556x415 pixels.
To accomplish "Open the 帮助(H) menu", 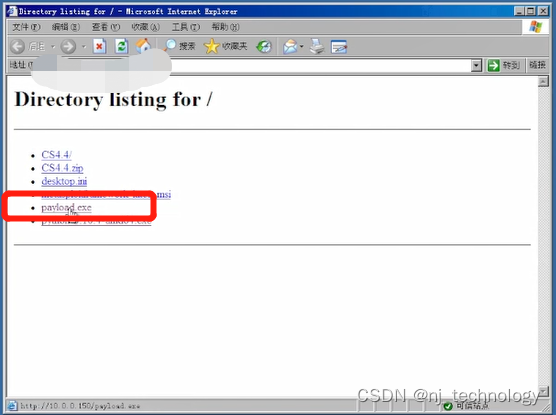I will point(225,27).
